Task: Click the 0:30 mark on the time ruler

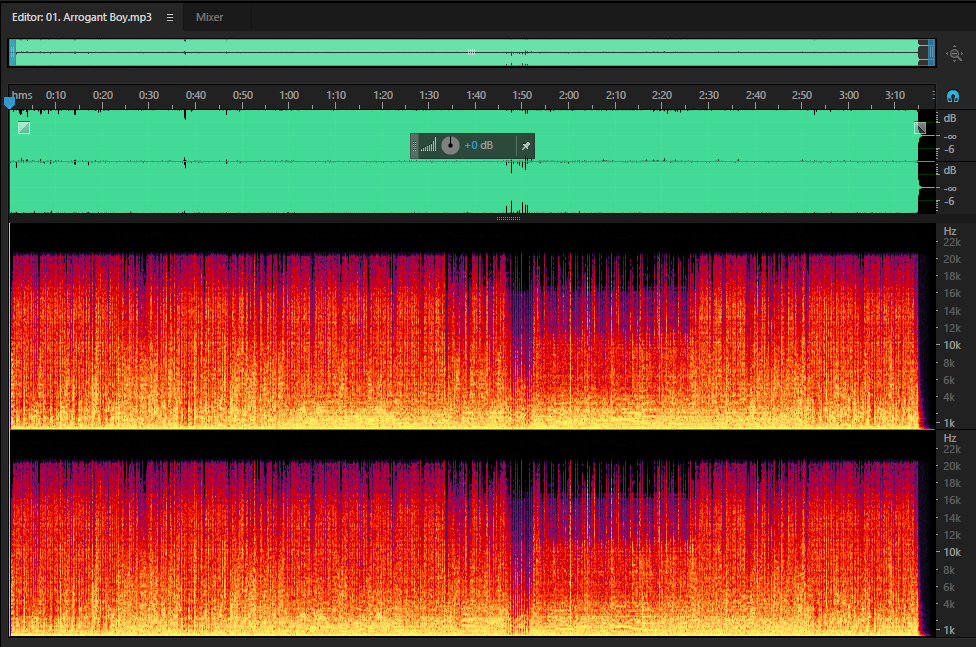Action: (x=149, y=95)
